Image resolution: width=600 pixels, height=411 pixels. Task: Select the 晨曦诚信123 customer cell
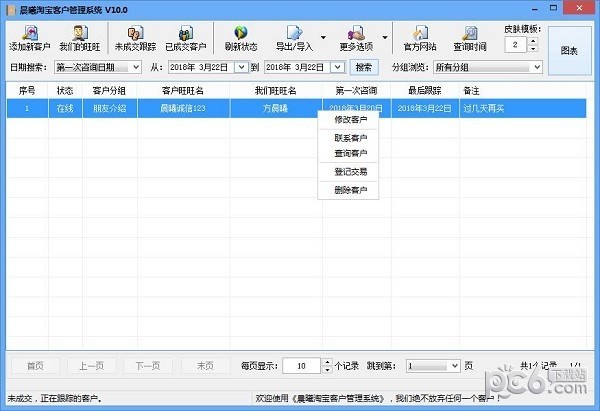[x=183, y=108]
